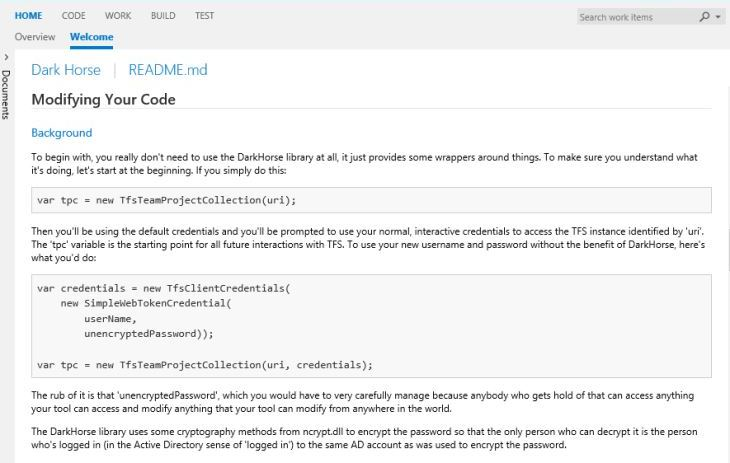This screenshot has height=463, width=730.
Task: Click the paragraph mentioning ncrypt.dll
Action: coord(364,438)
